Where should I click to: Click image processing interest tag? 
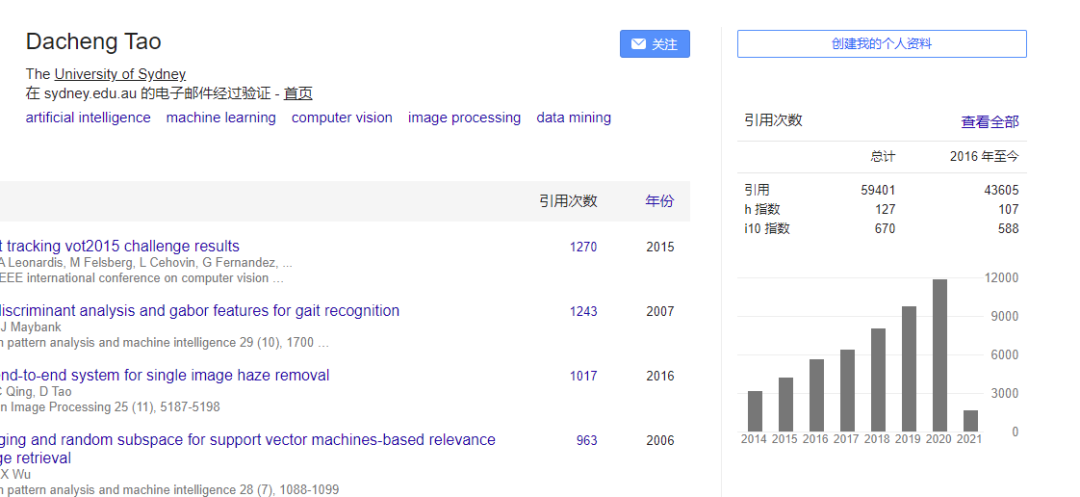tap(464, 118)
